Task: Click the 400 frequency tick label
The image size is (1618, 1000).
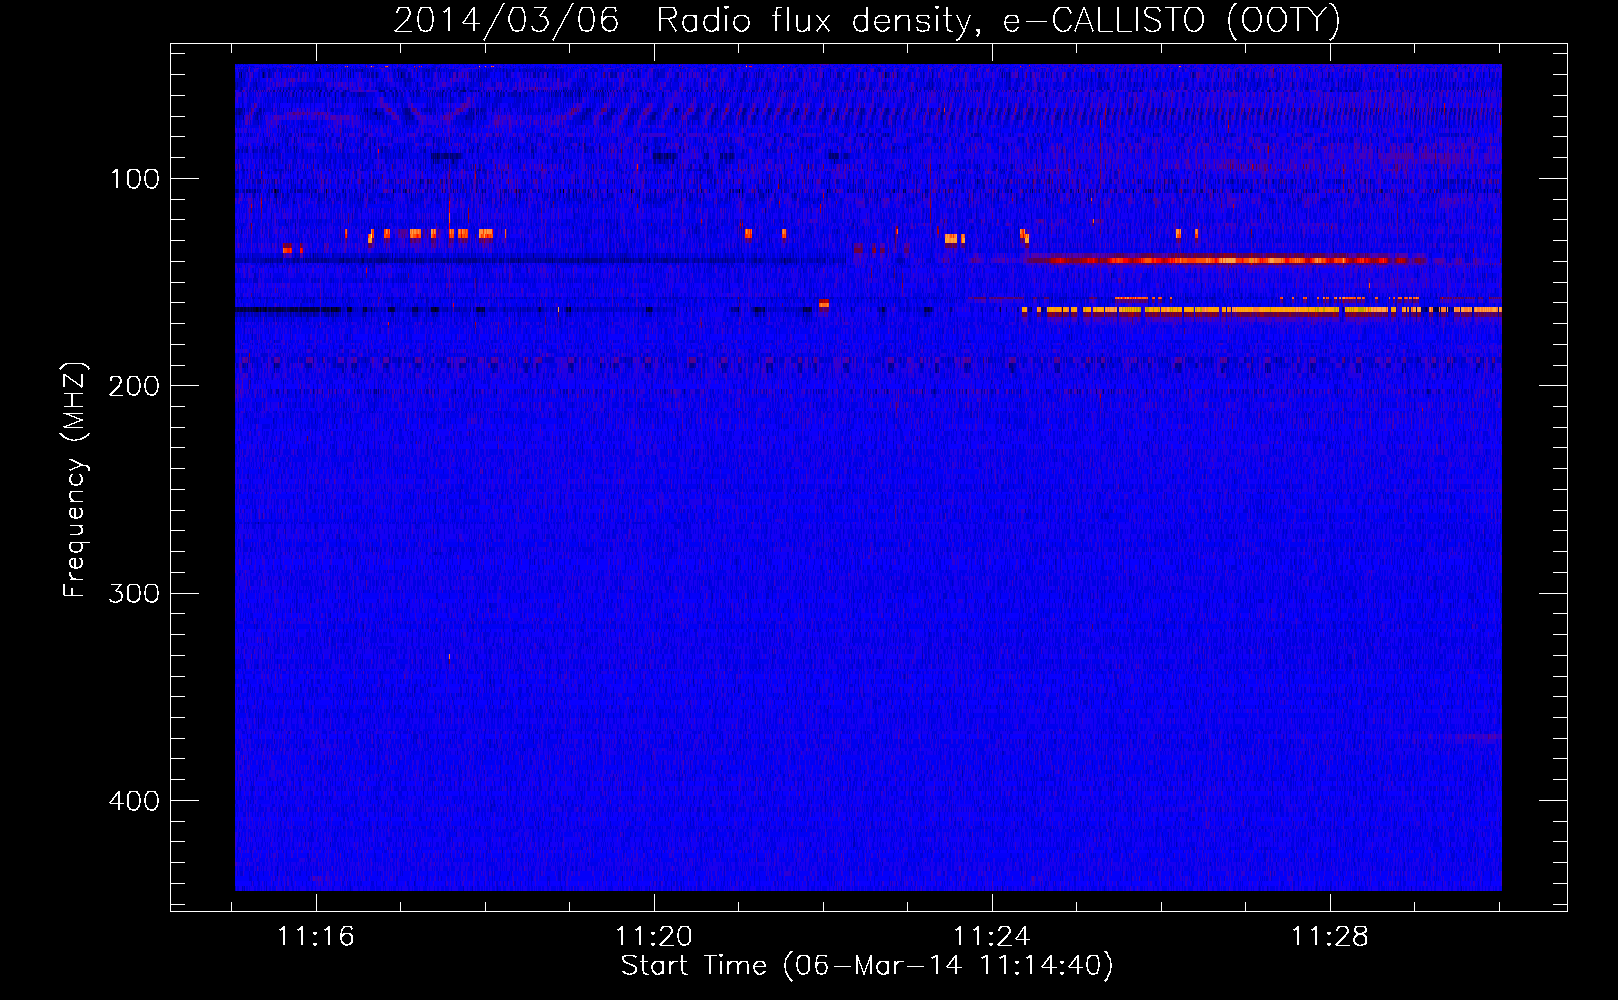Action: [135, 801]
